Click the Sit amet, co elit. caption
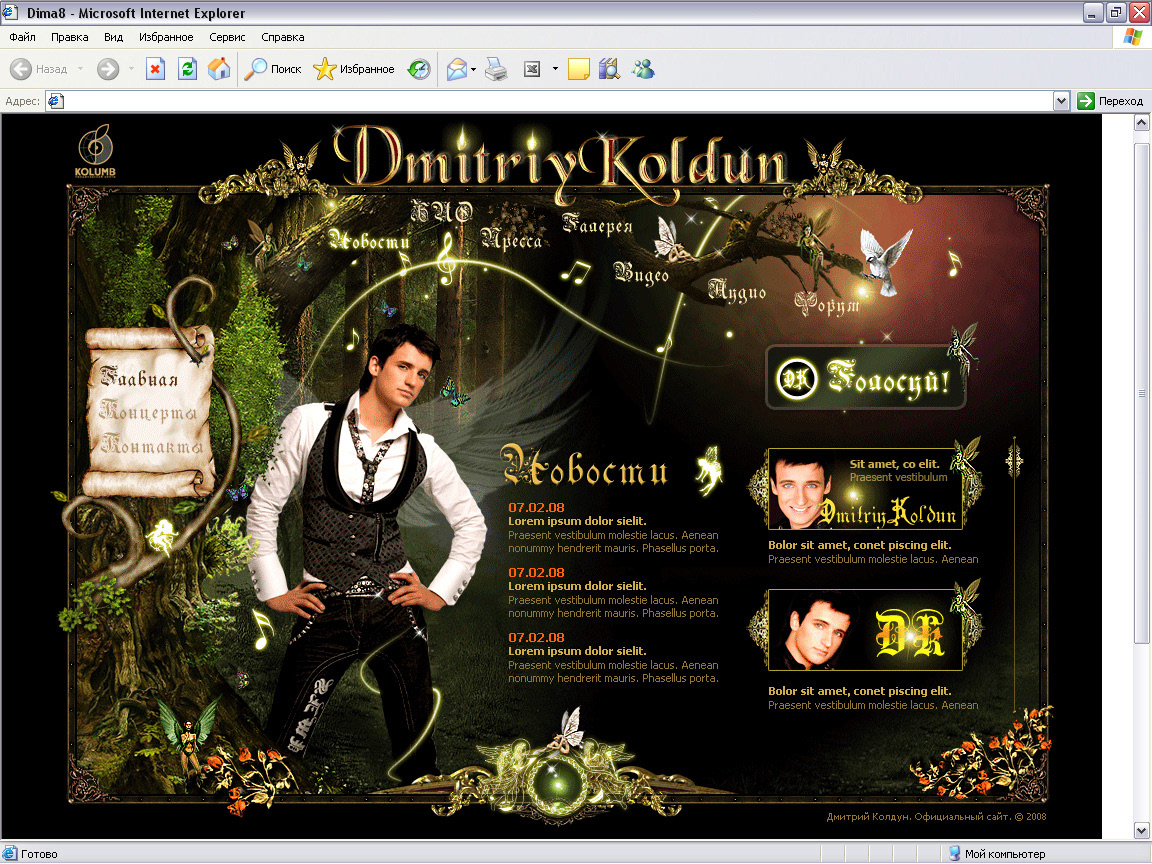1152x864 pixels. pyautogui.click(x=894, y=464)
